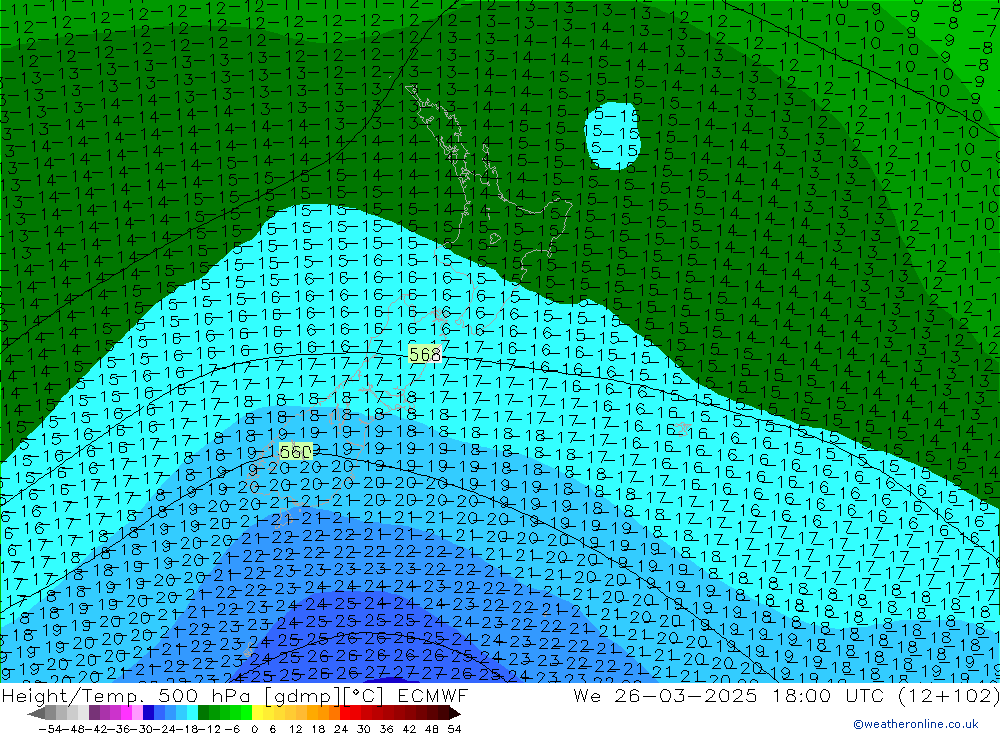Select the dark purple swatch above -42
The image size is (1000, 733).
94,713
